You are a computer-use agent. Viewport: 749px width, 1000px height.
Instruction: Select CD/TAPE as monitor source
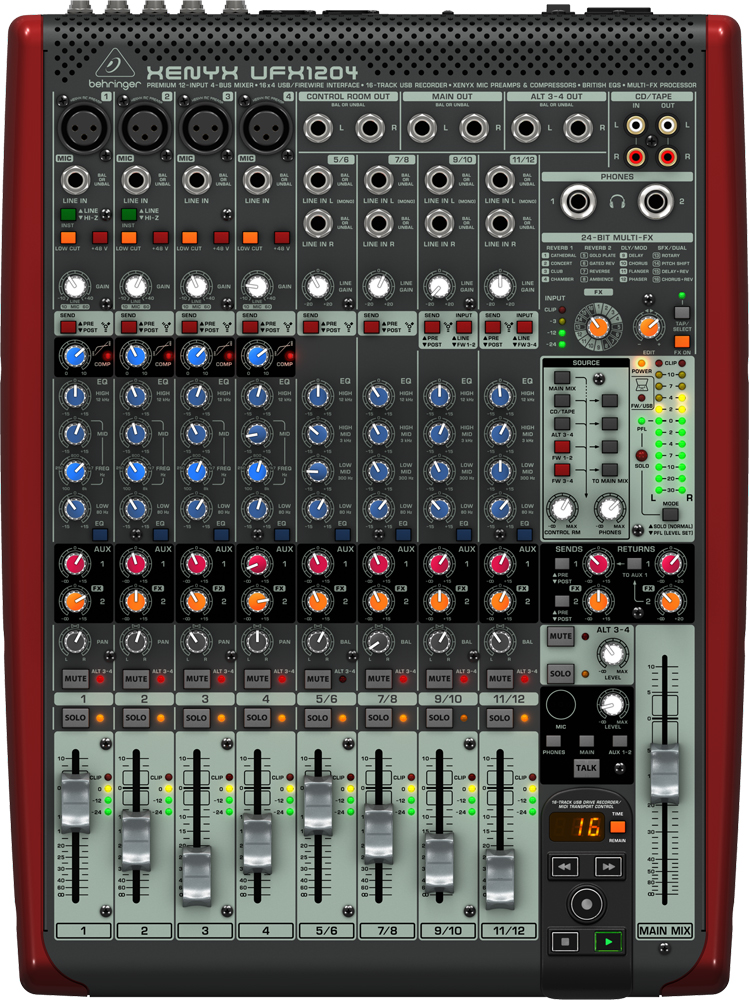pyautogui.click(x=564, y=399)
